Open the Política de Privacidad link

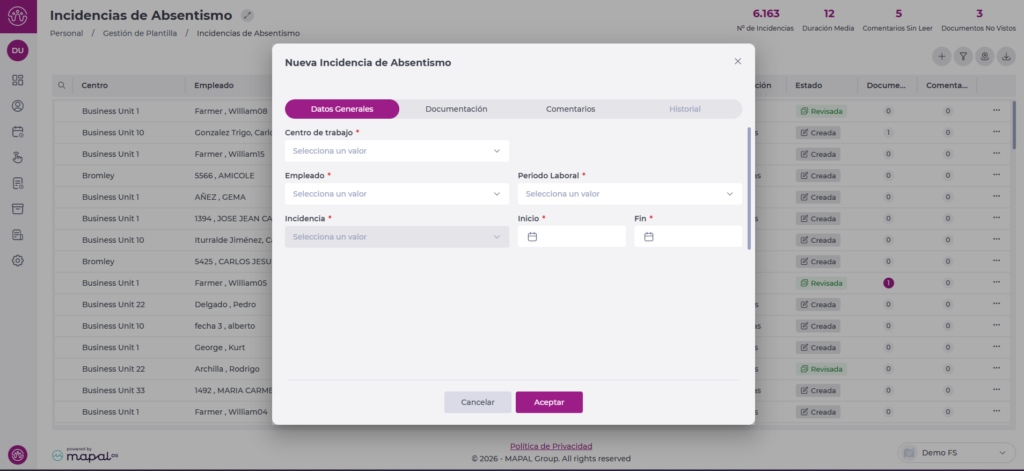click(x=551, y=446)
